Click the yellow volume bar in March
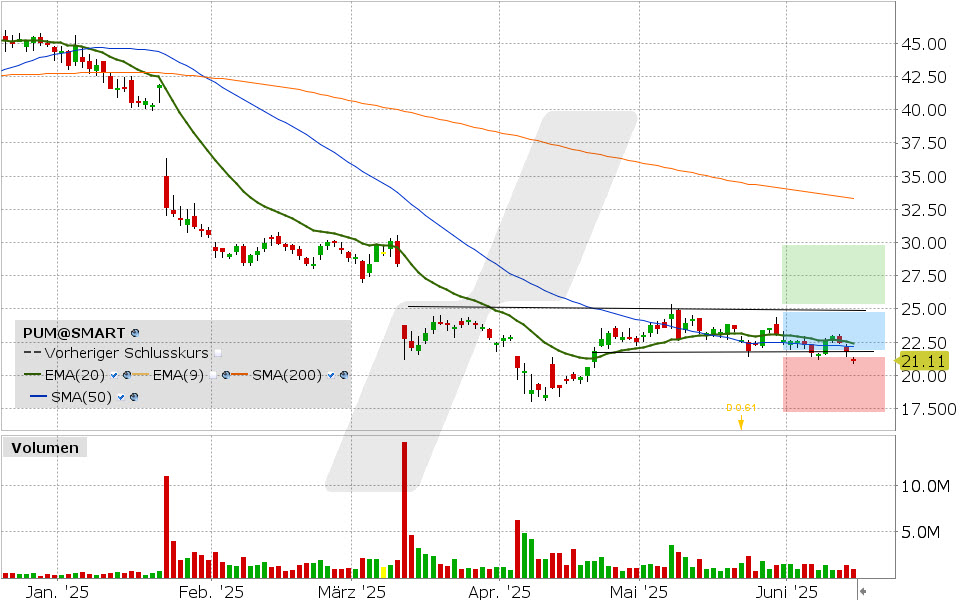The image size is (960, 600). pyautogui.click(x=384, y=572)
